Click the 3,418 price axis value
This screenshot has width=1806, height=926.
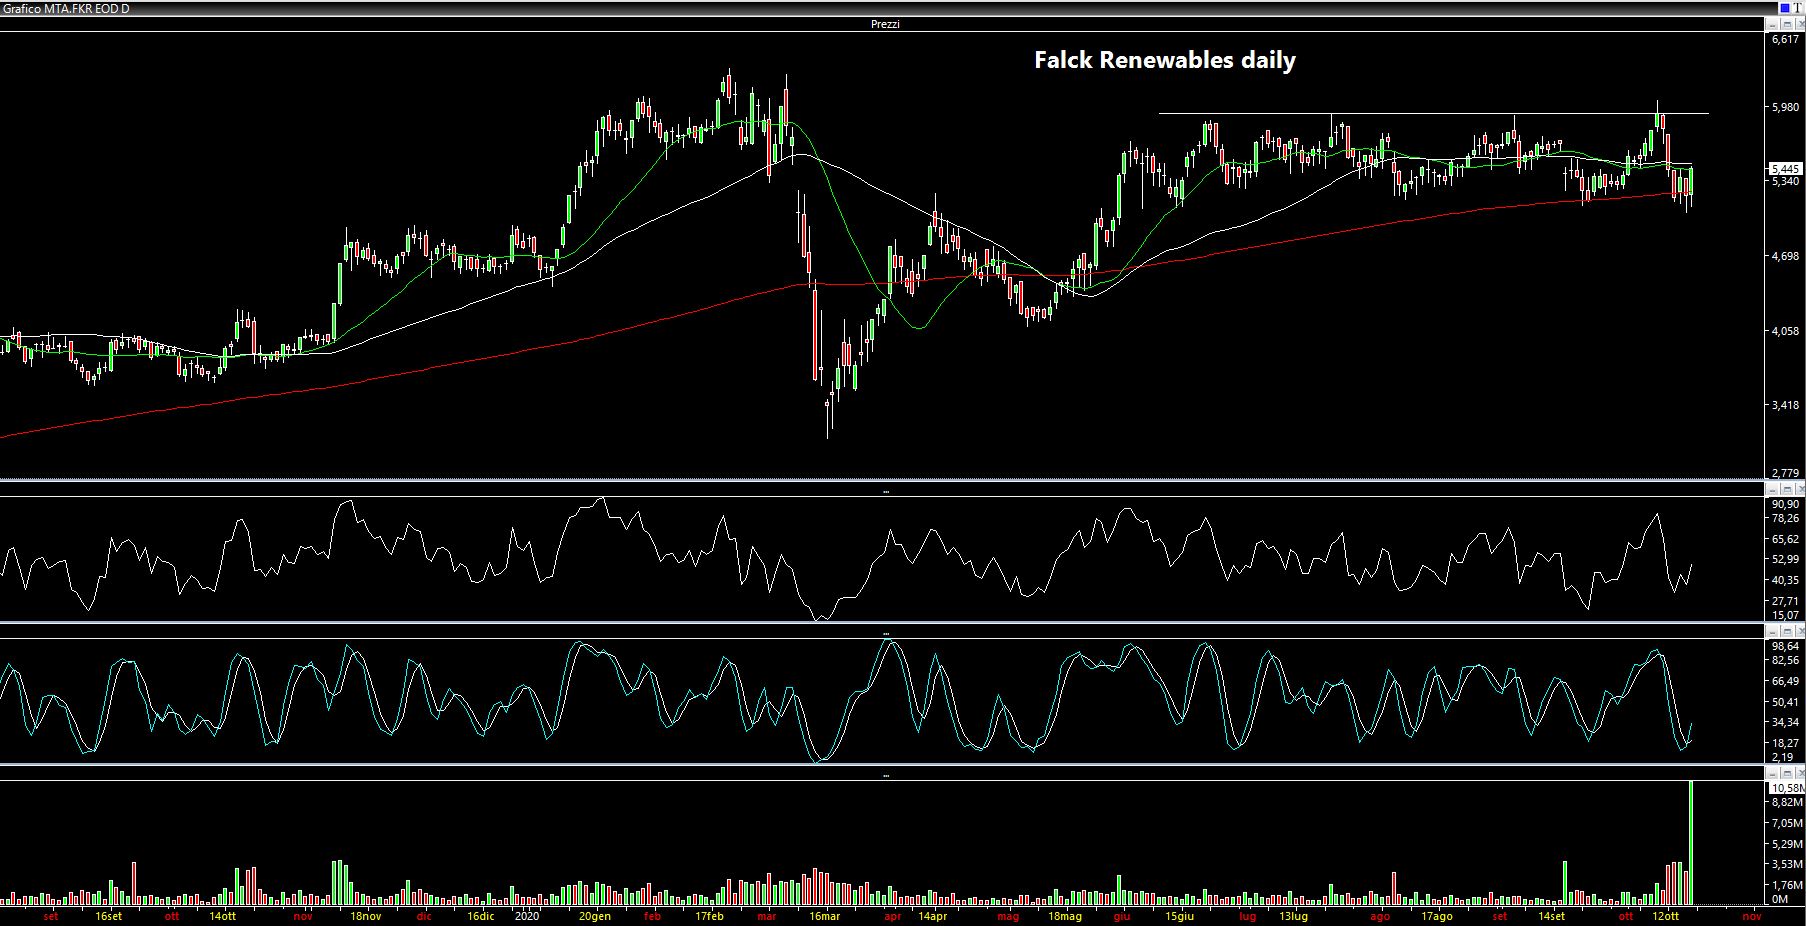click(1784, 406)
